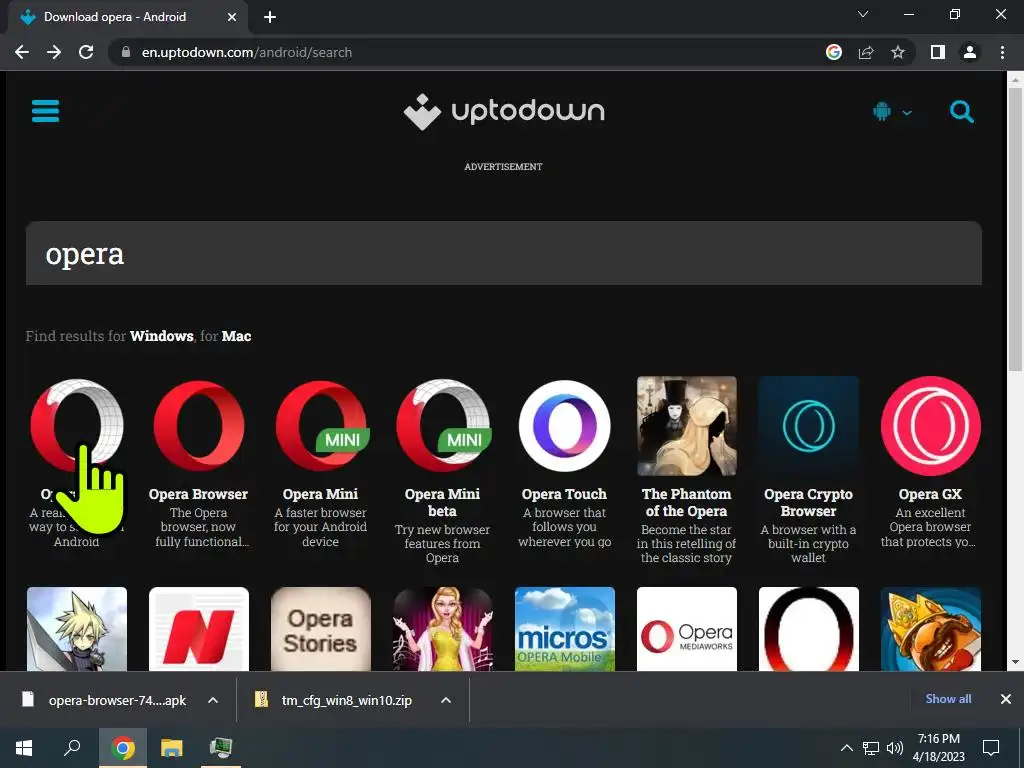The image size is (1024, 768).
Task: Toggle the Chrome side panel
Action: click(938, 52)
